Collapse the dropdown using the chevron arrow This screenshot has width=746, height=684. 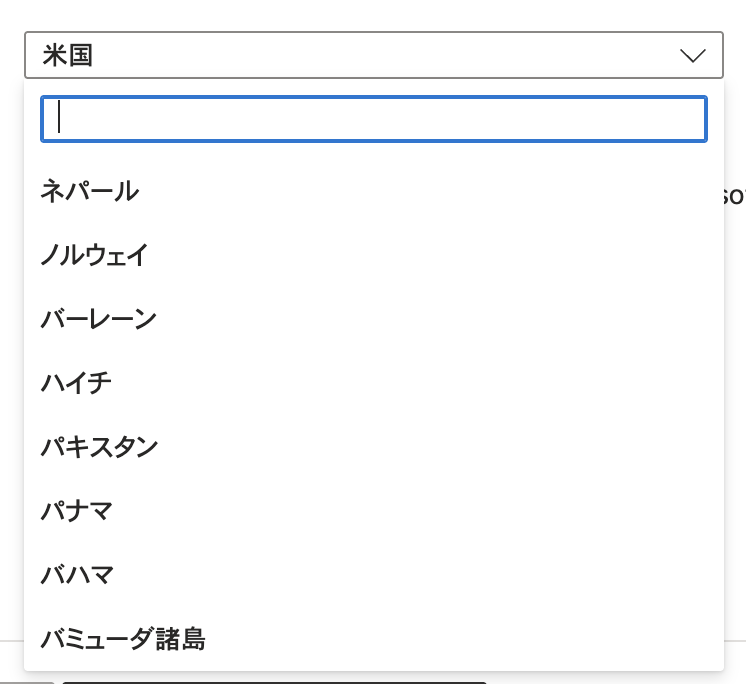[x=693, y=55]
